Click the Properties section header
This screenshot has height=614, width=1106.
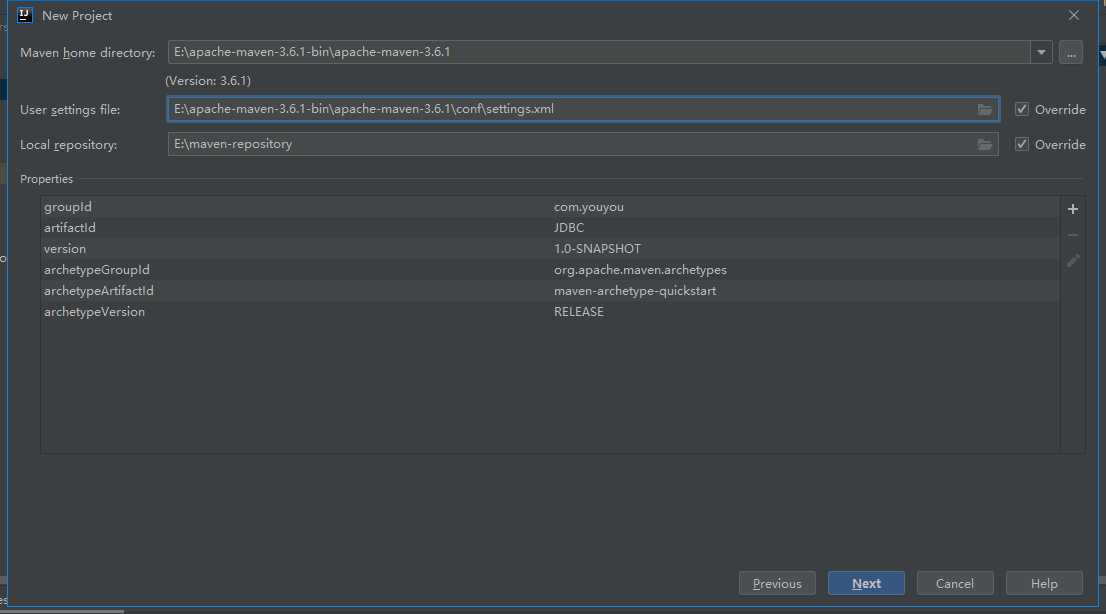[x=47, y=179]
